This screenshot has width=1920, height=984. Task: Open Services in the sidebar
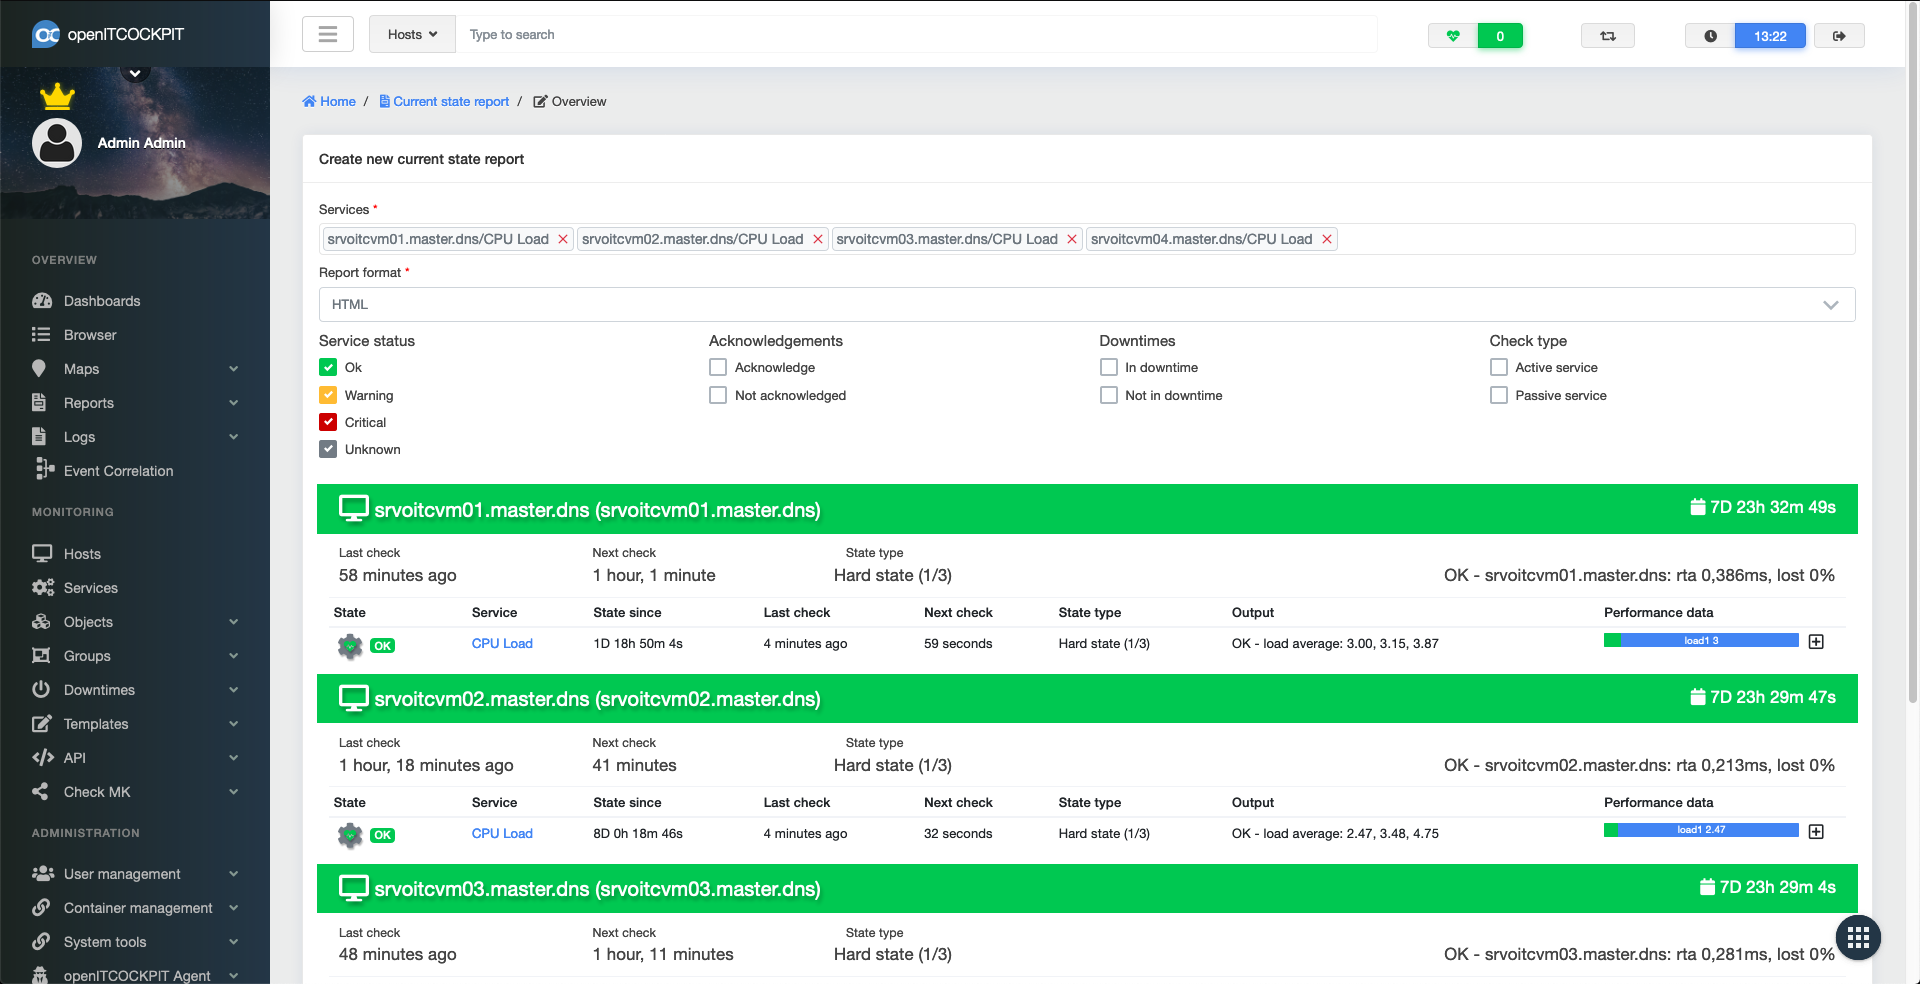tap(135, 588)
